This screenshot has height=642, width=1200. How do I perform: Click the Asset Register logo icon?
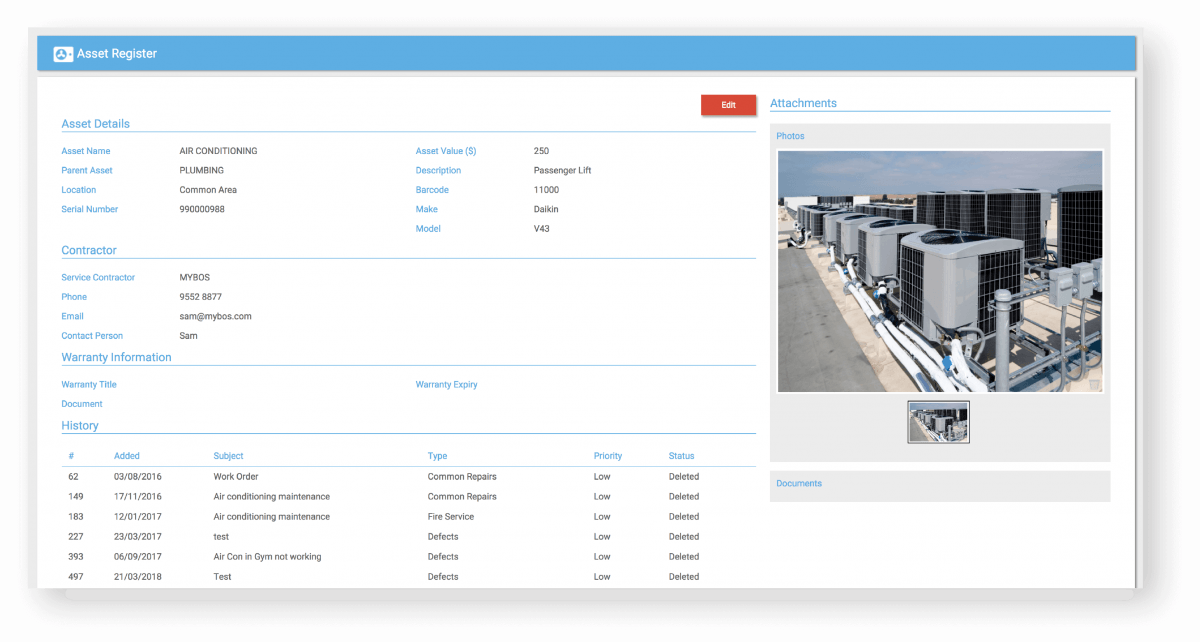point(63,54)
